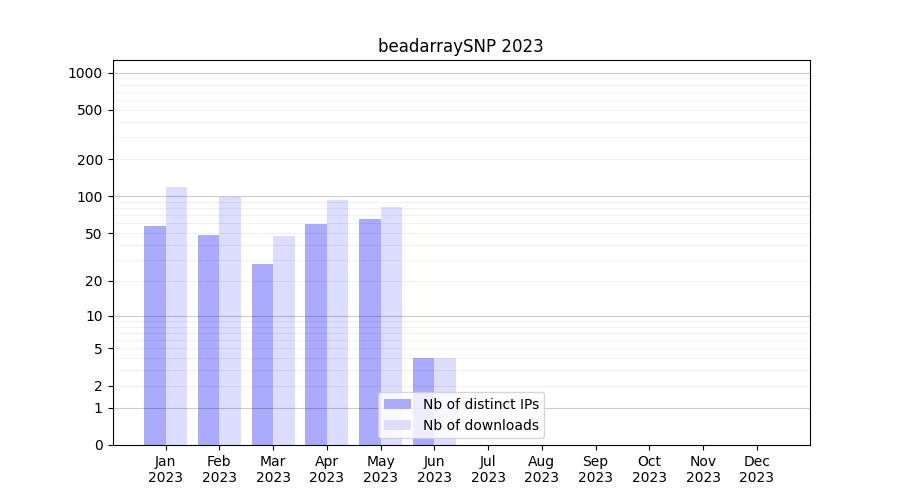Click the Apr 2023 downloads bar
Viewport: 900px width, 500px height.
(x=337, y=322)
